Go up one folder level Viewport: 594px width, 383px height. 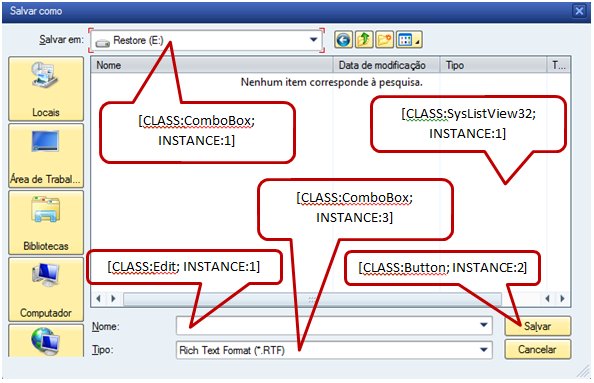tap(364, 39)
